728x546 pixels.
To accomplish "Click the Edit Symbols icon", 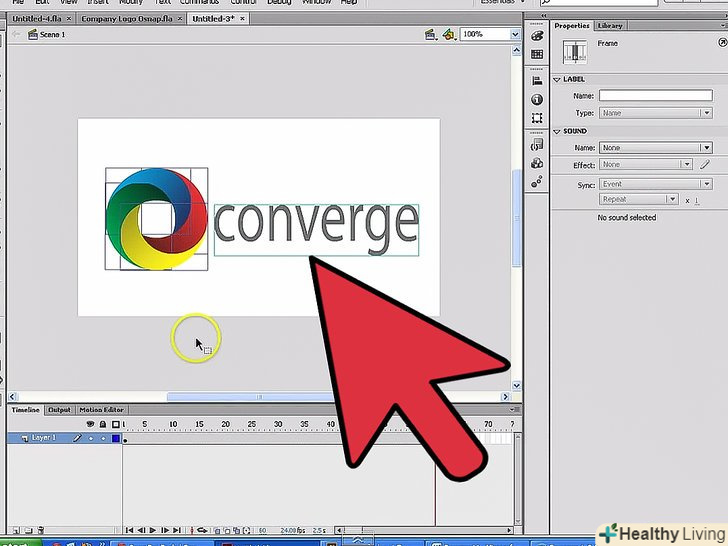I will point(449,34).
